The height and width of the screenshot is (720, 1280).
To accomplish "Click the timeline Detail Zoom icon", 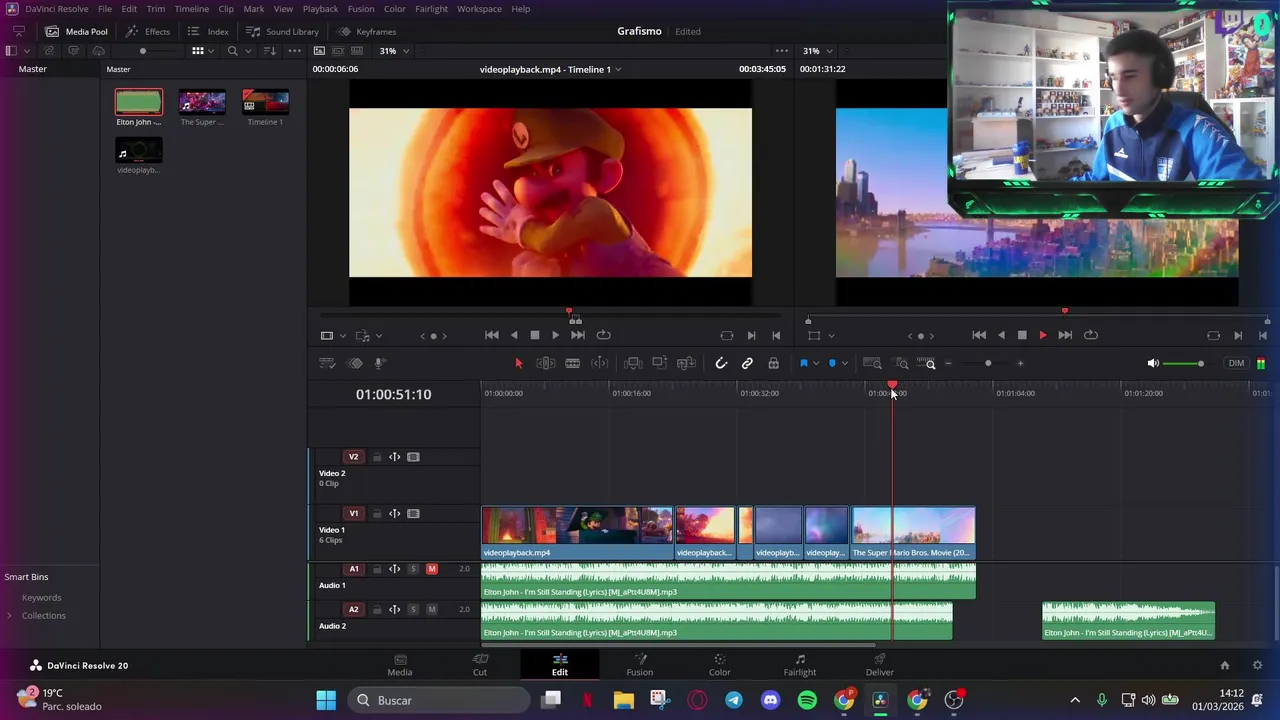I will [902, 363].
